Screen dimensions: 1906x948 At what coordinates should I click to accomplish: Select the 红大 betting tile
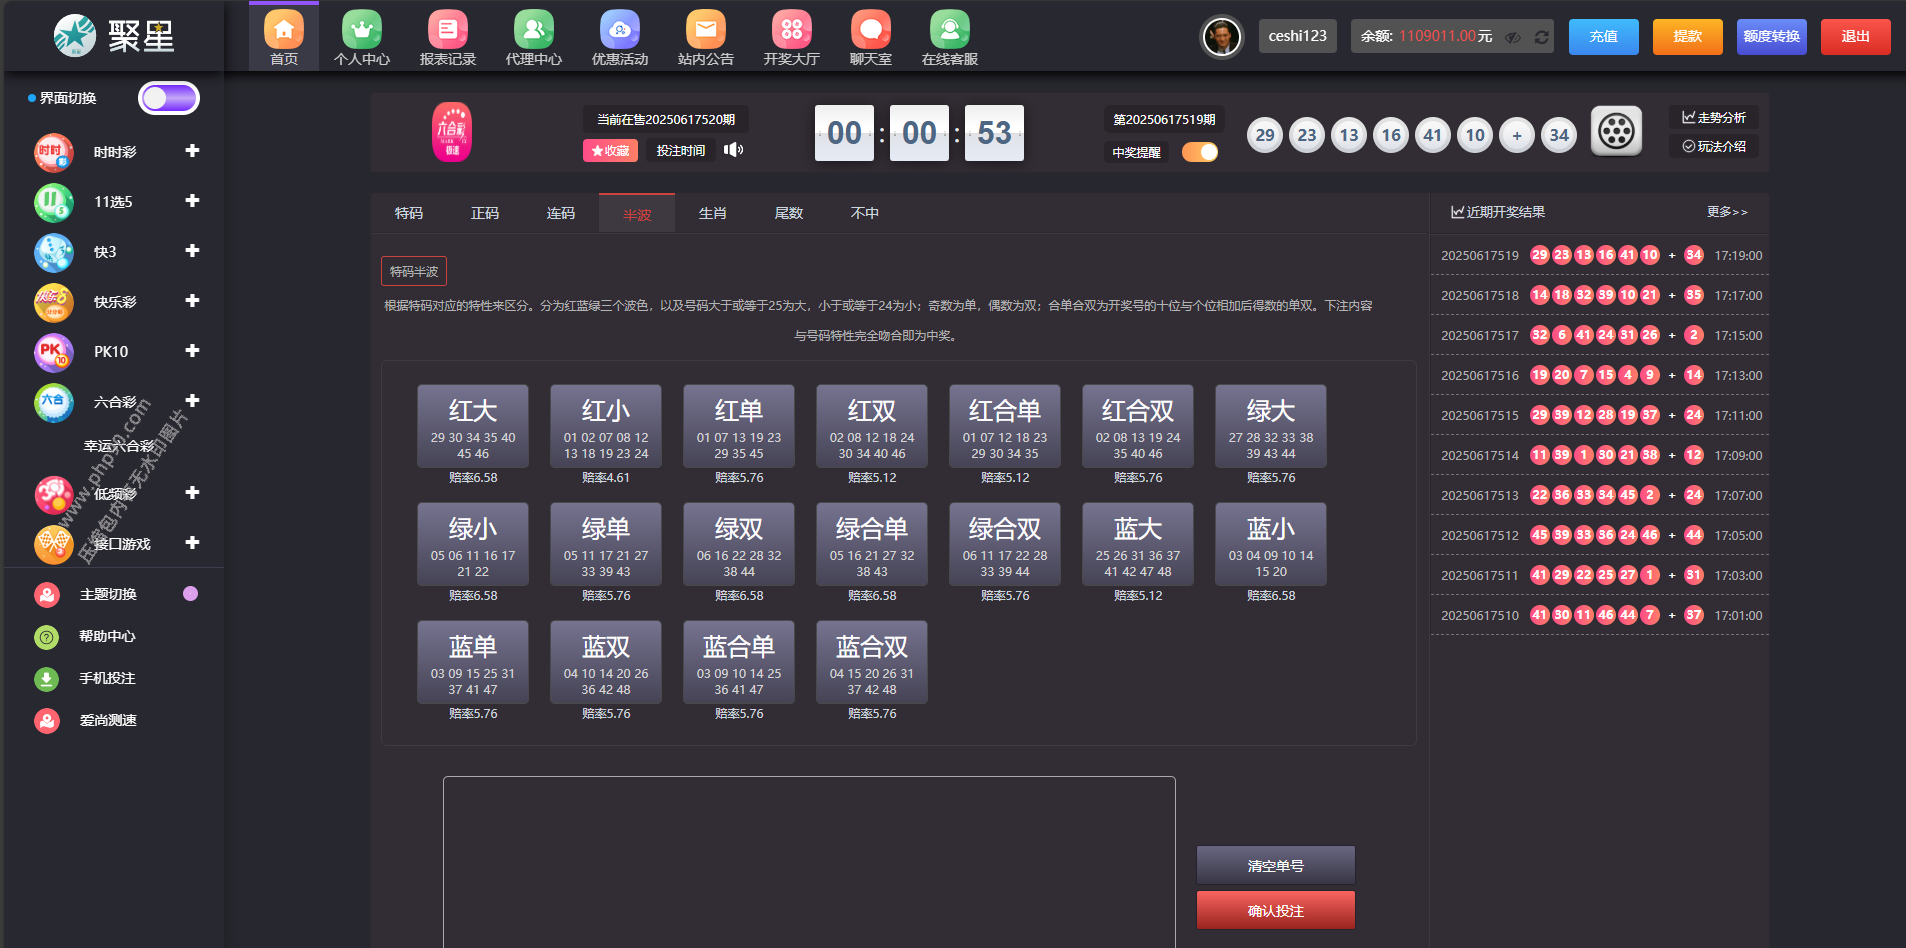pyautogui.click(x=473, y=426)
